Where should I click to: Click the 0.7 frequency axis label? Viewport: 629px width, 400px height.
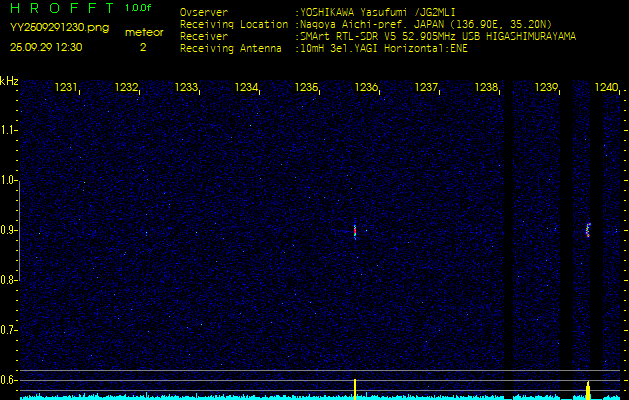tap(9, 330)
